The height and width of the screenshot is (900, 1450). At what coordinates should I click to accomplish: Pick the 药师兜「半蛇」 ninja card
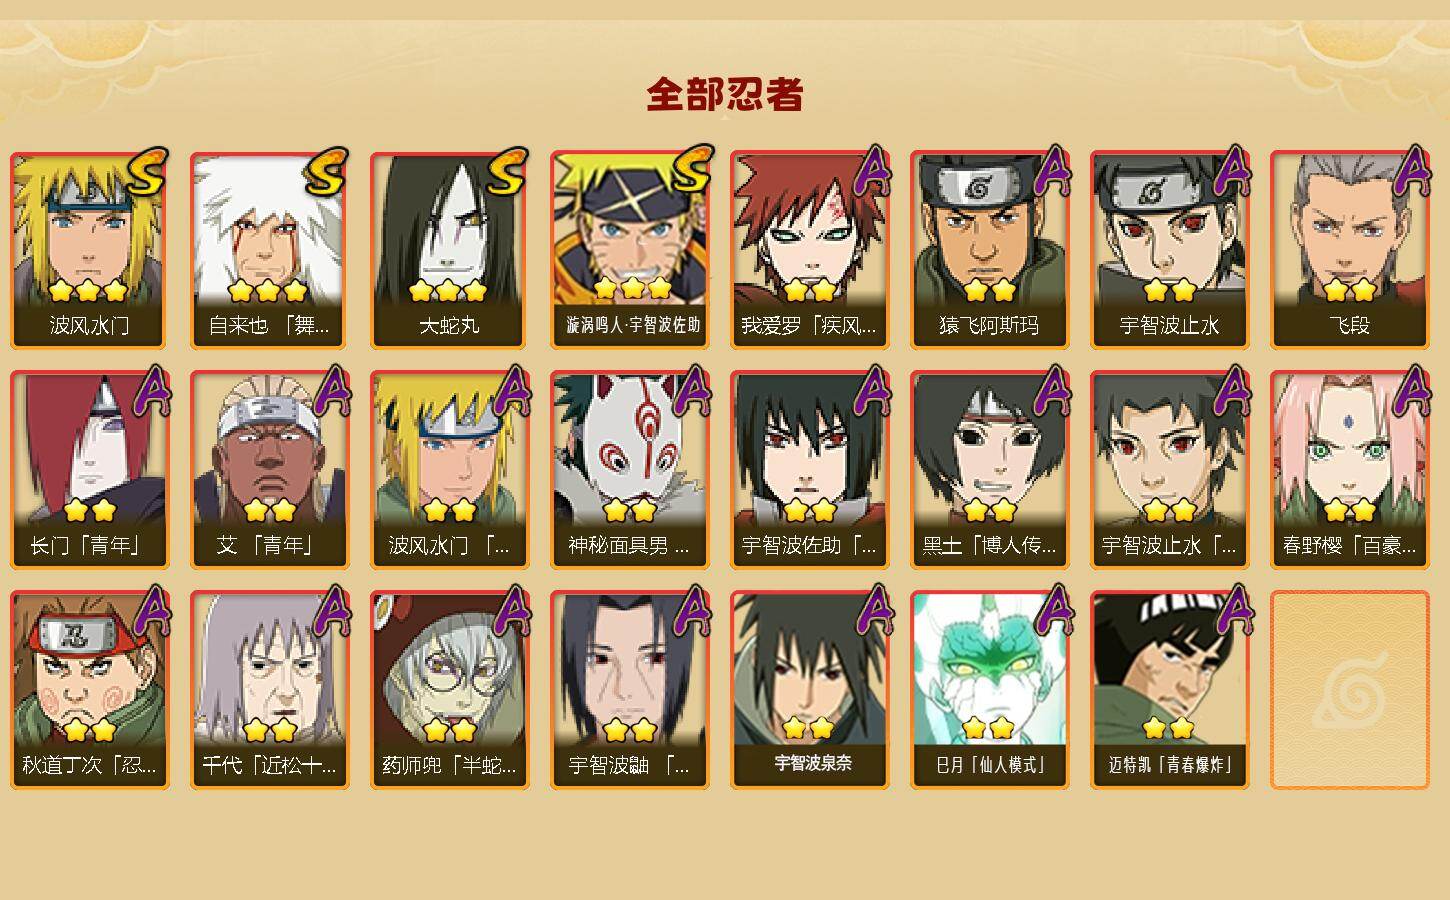coord(449,690)
